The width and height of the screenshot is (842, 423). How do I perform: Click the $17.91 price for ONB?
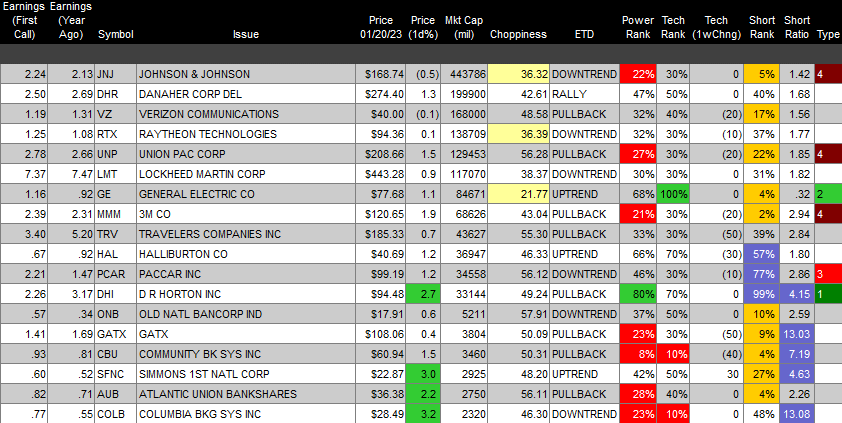tap(381, 314)
